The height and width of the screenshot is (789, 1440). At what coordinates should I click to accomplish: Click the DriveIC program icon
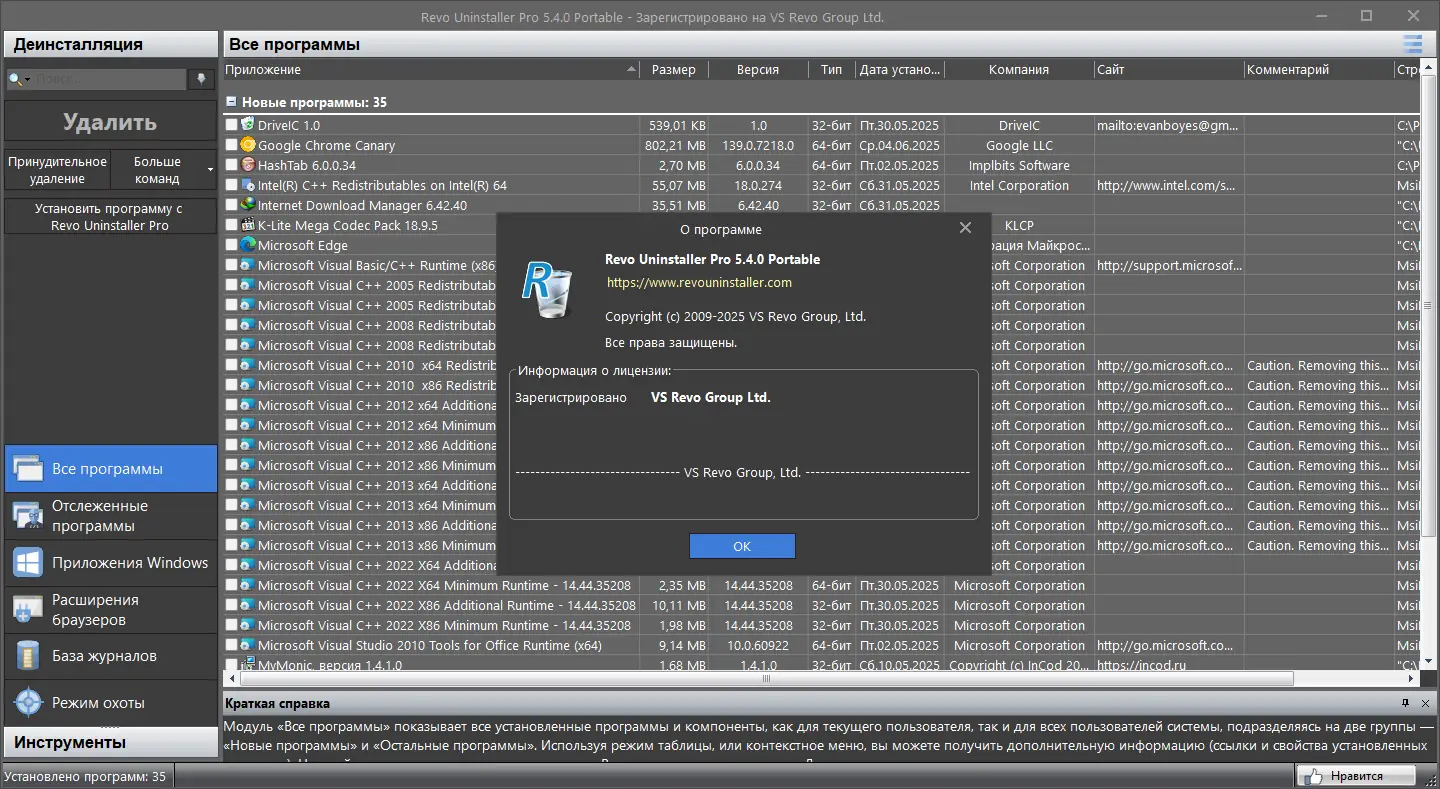point(247,125)
